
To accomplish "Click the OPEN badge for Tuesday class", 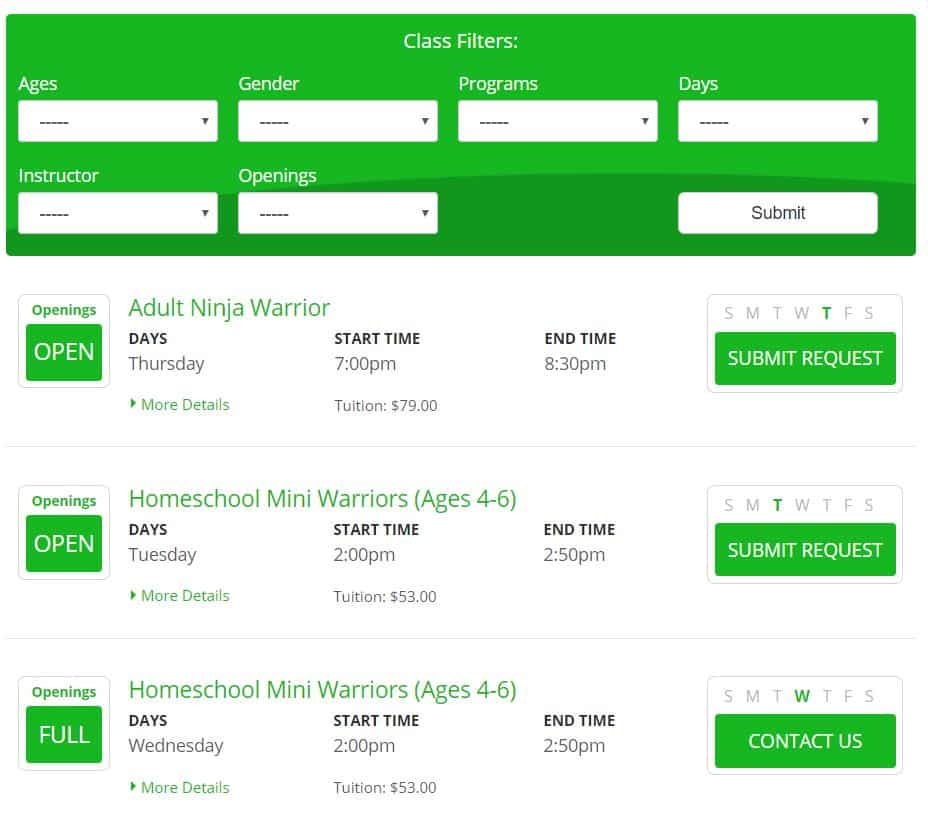I will (64, 543).
